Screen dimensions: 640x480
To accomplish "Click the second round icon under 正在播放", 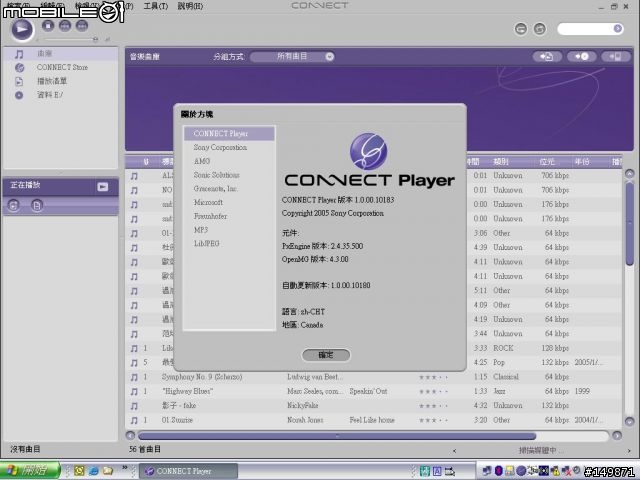I will (37, 205).
